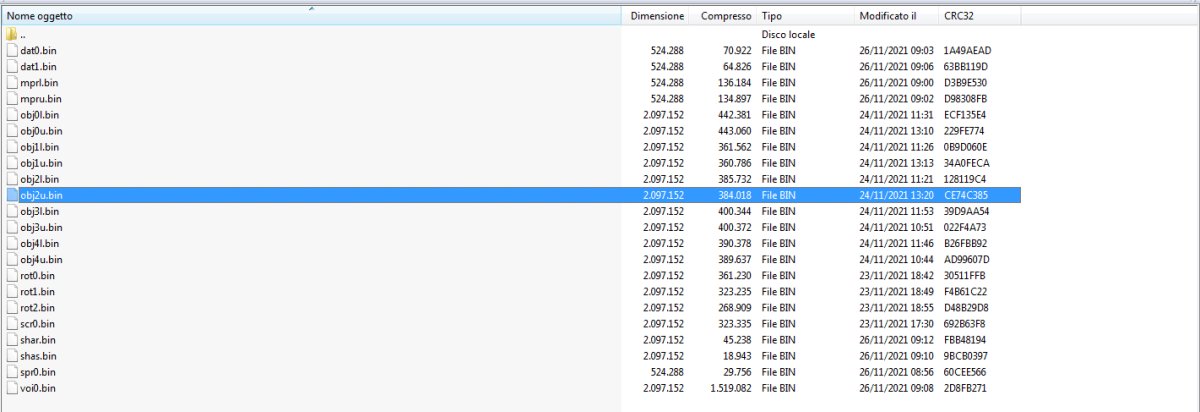Select the file name mpru.bin
The image size is (1200, 412).
(39, 98)
